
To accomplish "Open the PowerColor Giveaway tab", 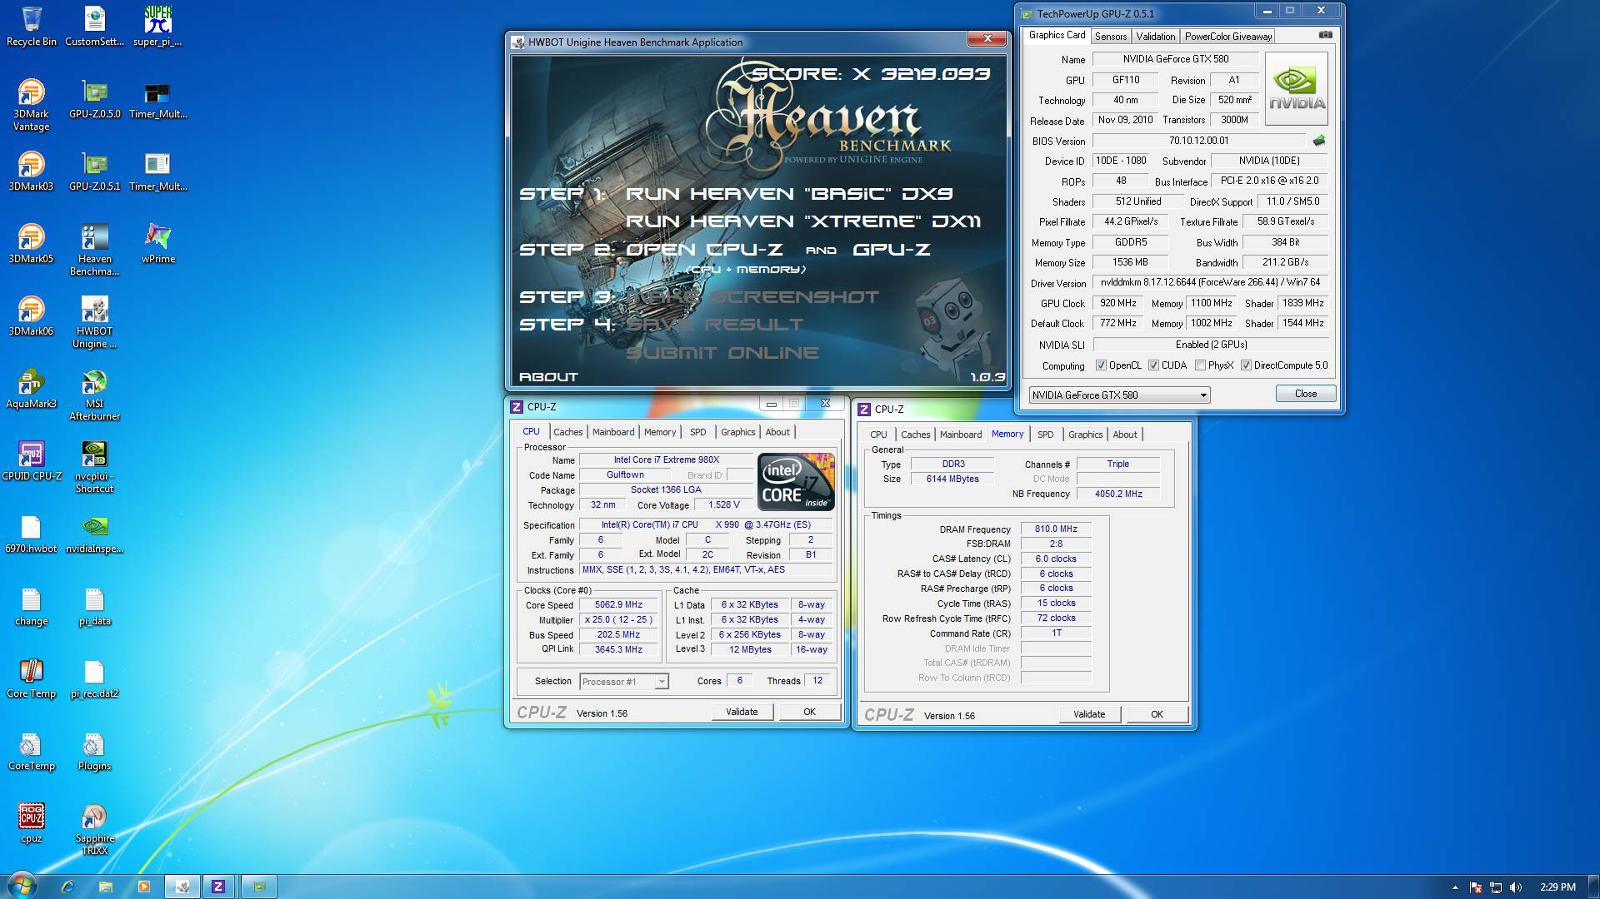I will (x=1228, y=36).
